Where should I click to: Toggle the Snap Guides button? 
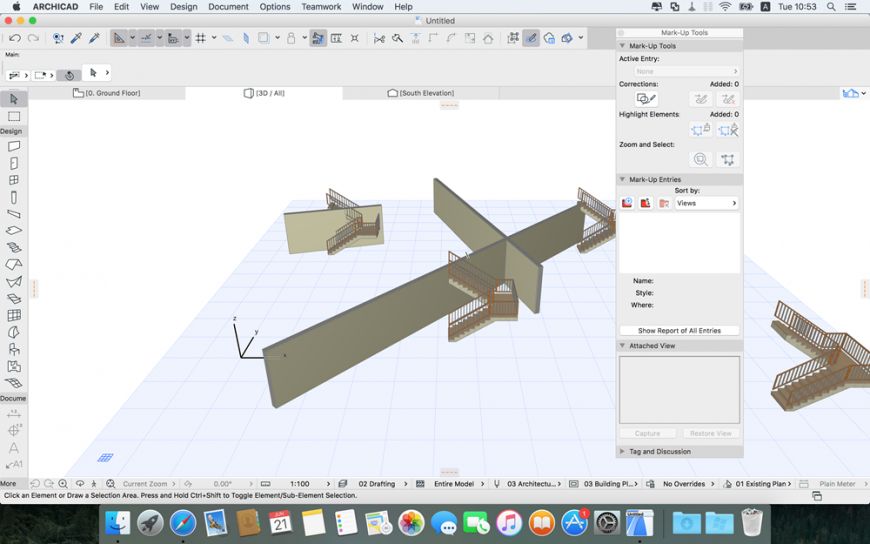point(146,38)
